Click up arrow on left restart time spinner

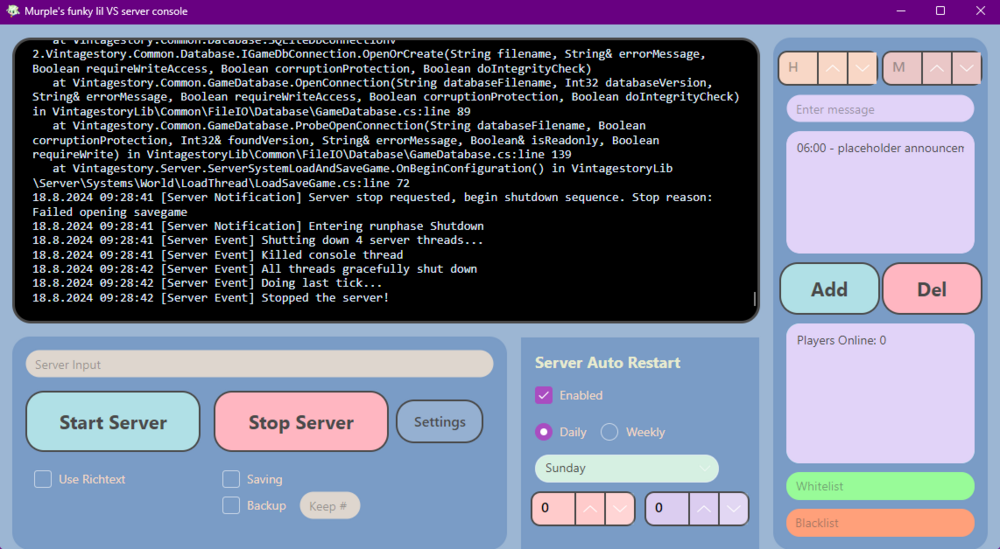(590, 508)
